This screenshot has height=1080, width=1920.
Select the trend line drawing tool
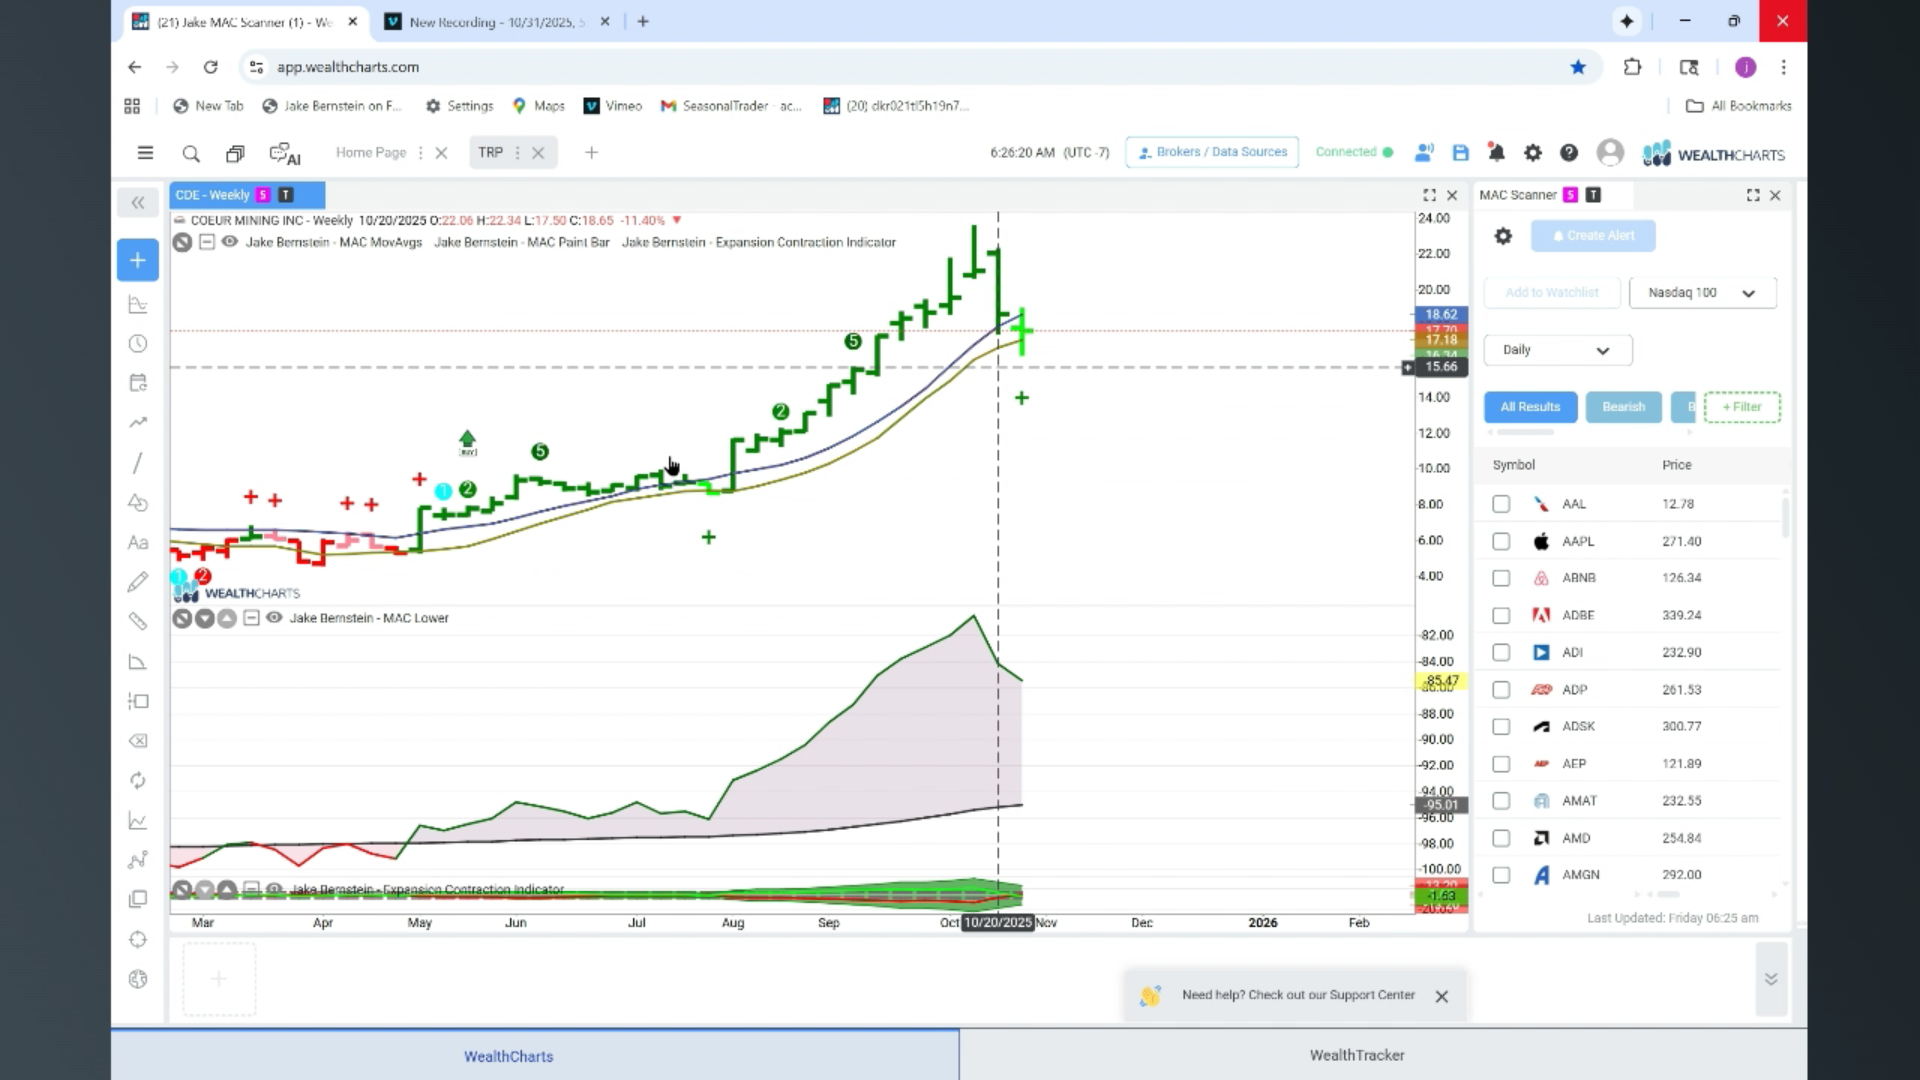coord(138,463)
